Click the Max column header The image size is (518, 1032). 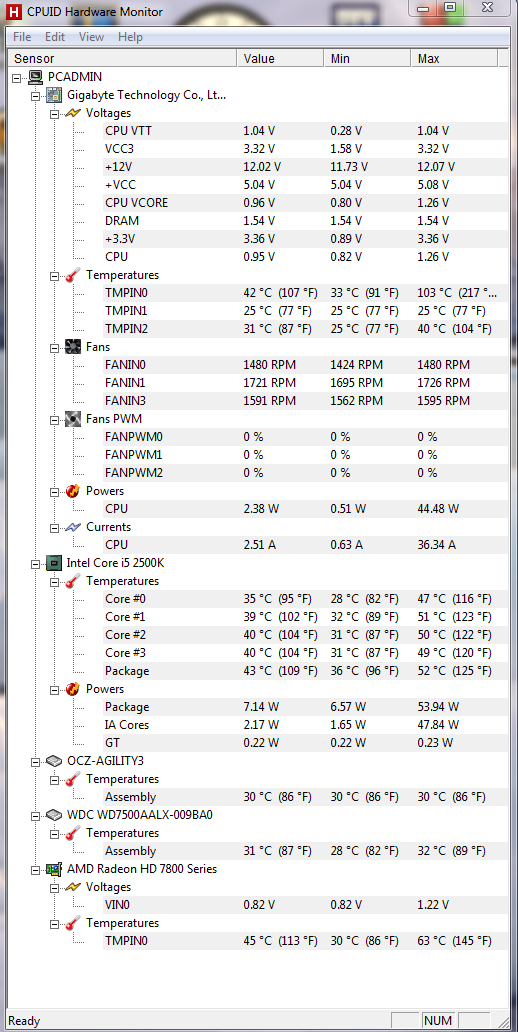click(x=454, y=59)
